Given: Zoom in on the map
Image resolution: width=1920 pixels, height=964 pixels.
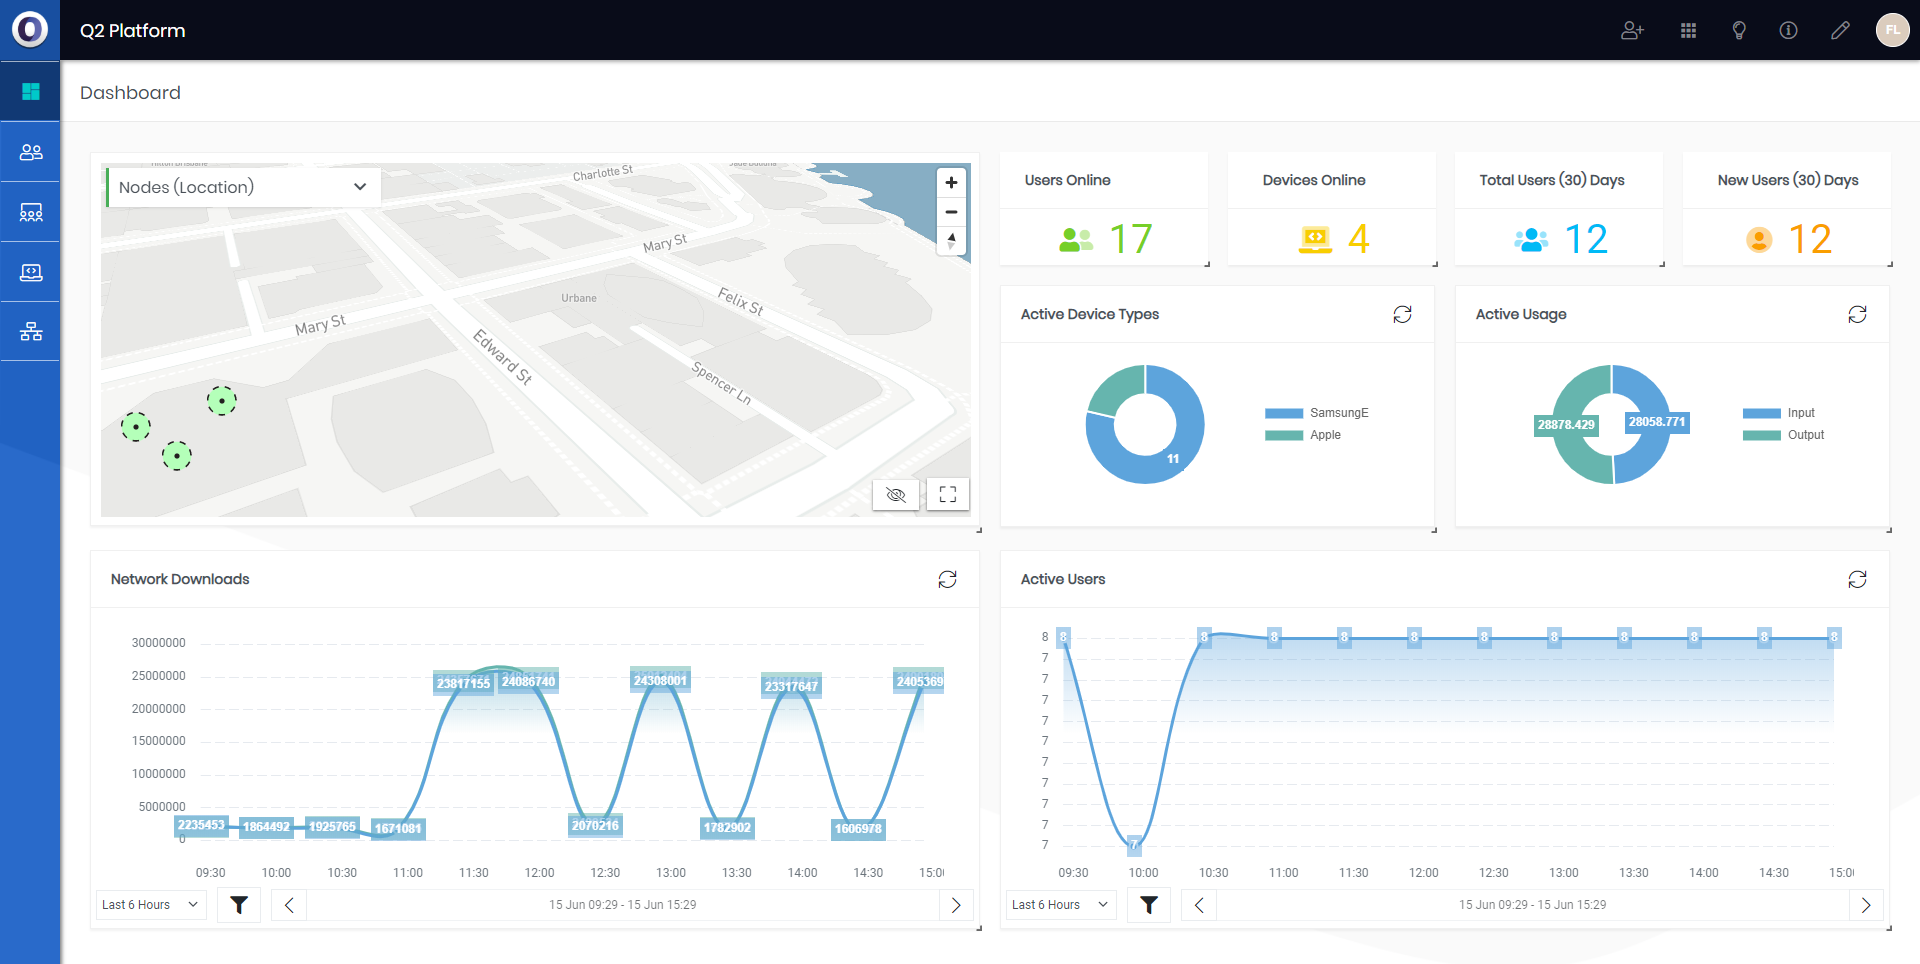Looking at the screenshot, I should pos(951,183).
